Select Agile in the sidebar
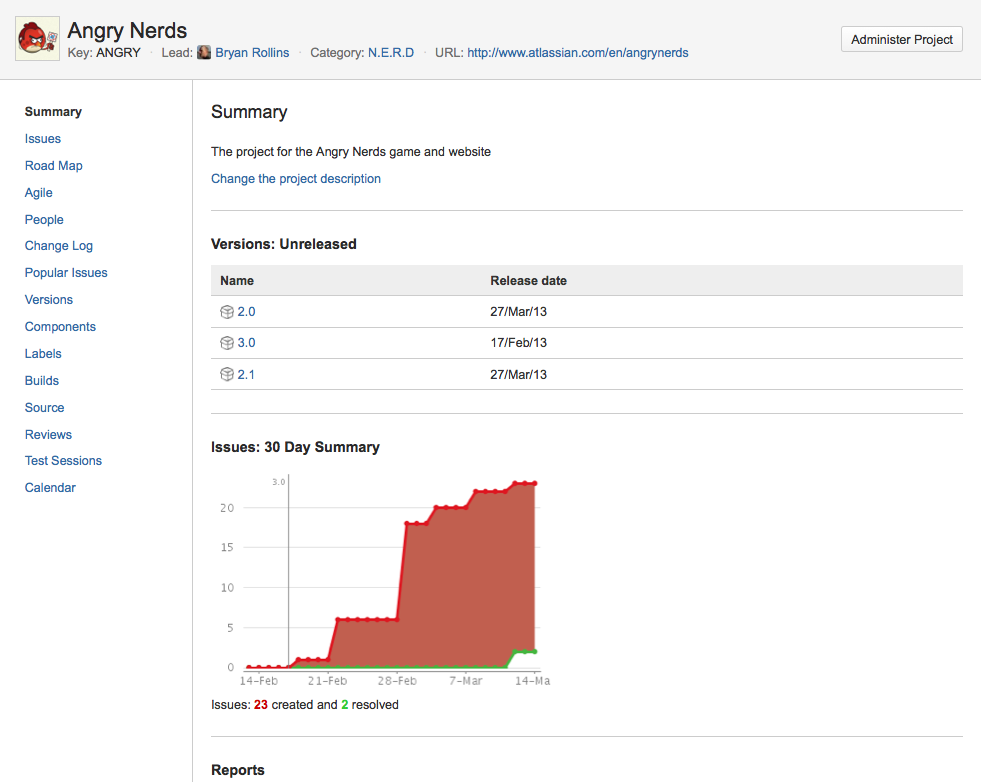This screenshot has width=981, height=782. click(x=39, y=193)
